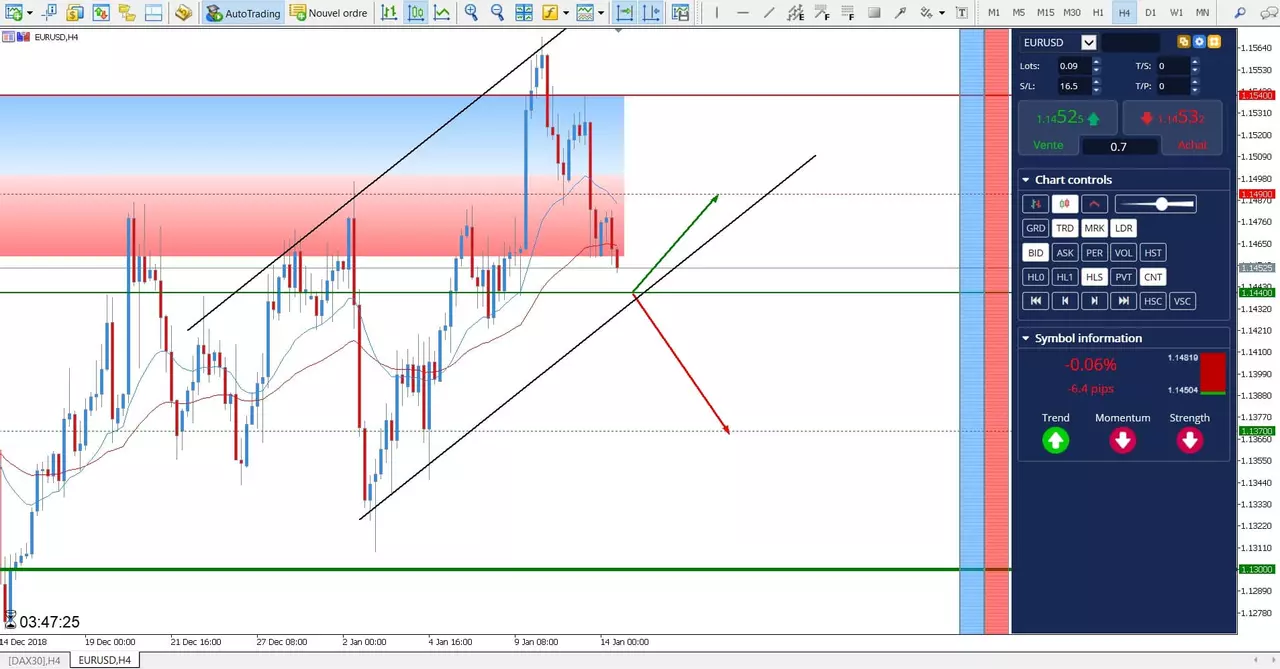Screen dimensions: 1280x669
Task: Toggle the BID line button
Action: [1035, 253]
